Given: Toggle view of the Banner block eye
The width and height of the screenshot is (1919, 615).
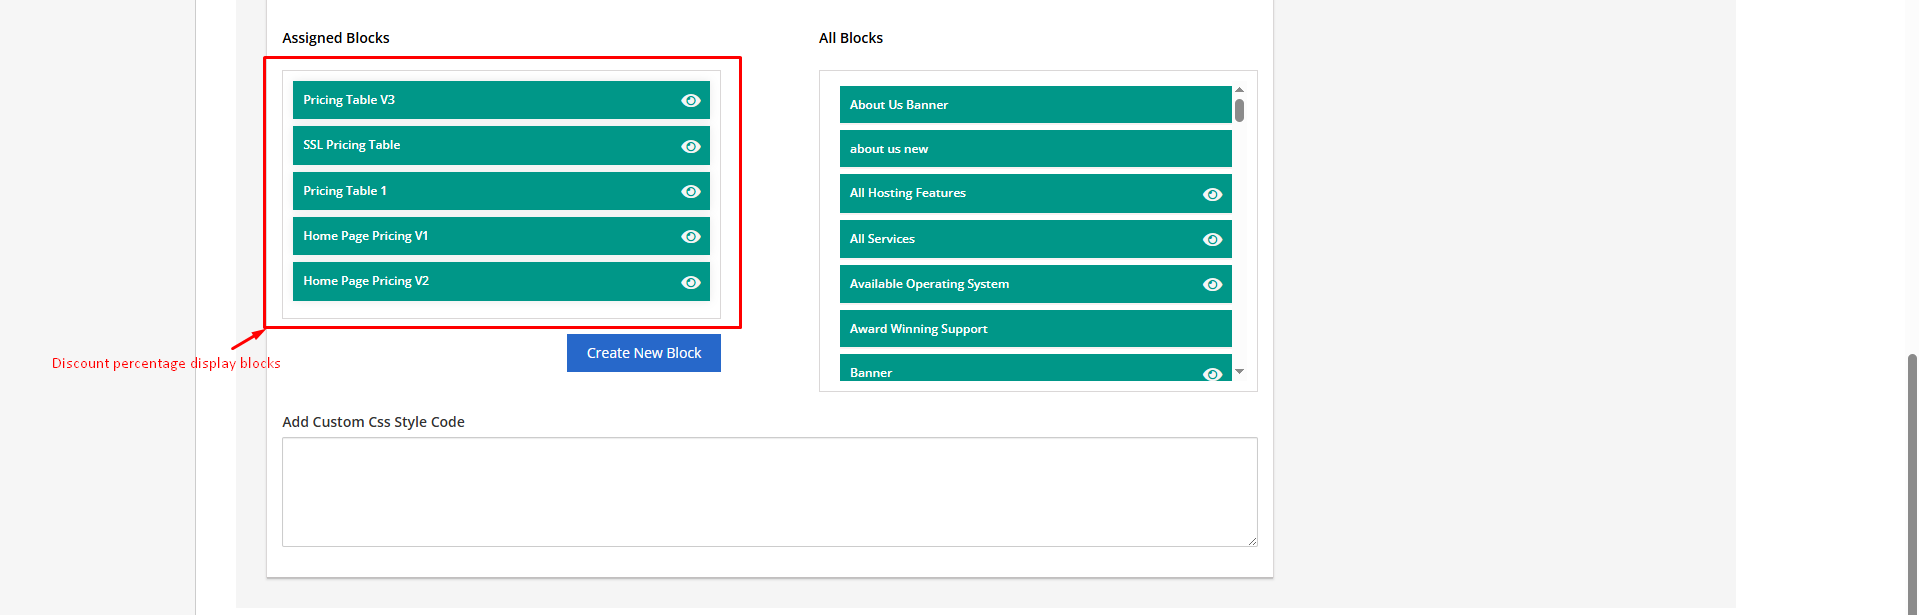Looking at the screenshot, I should click(1212, 374).
